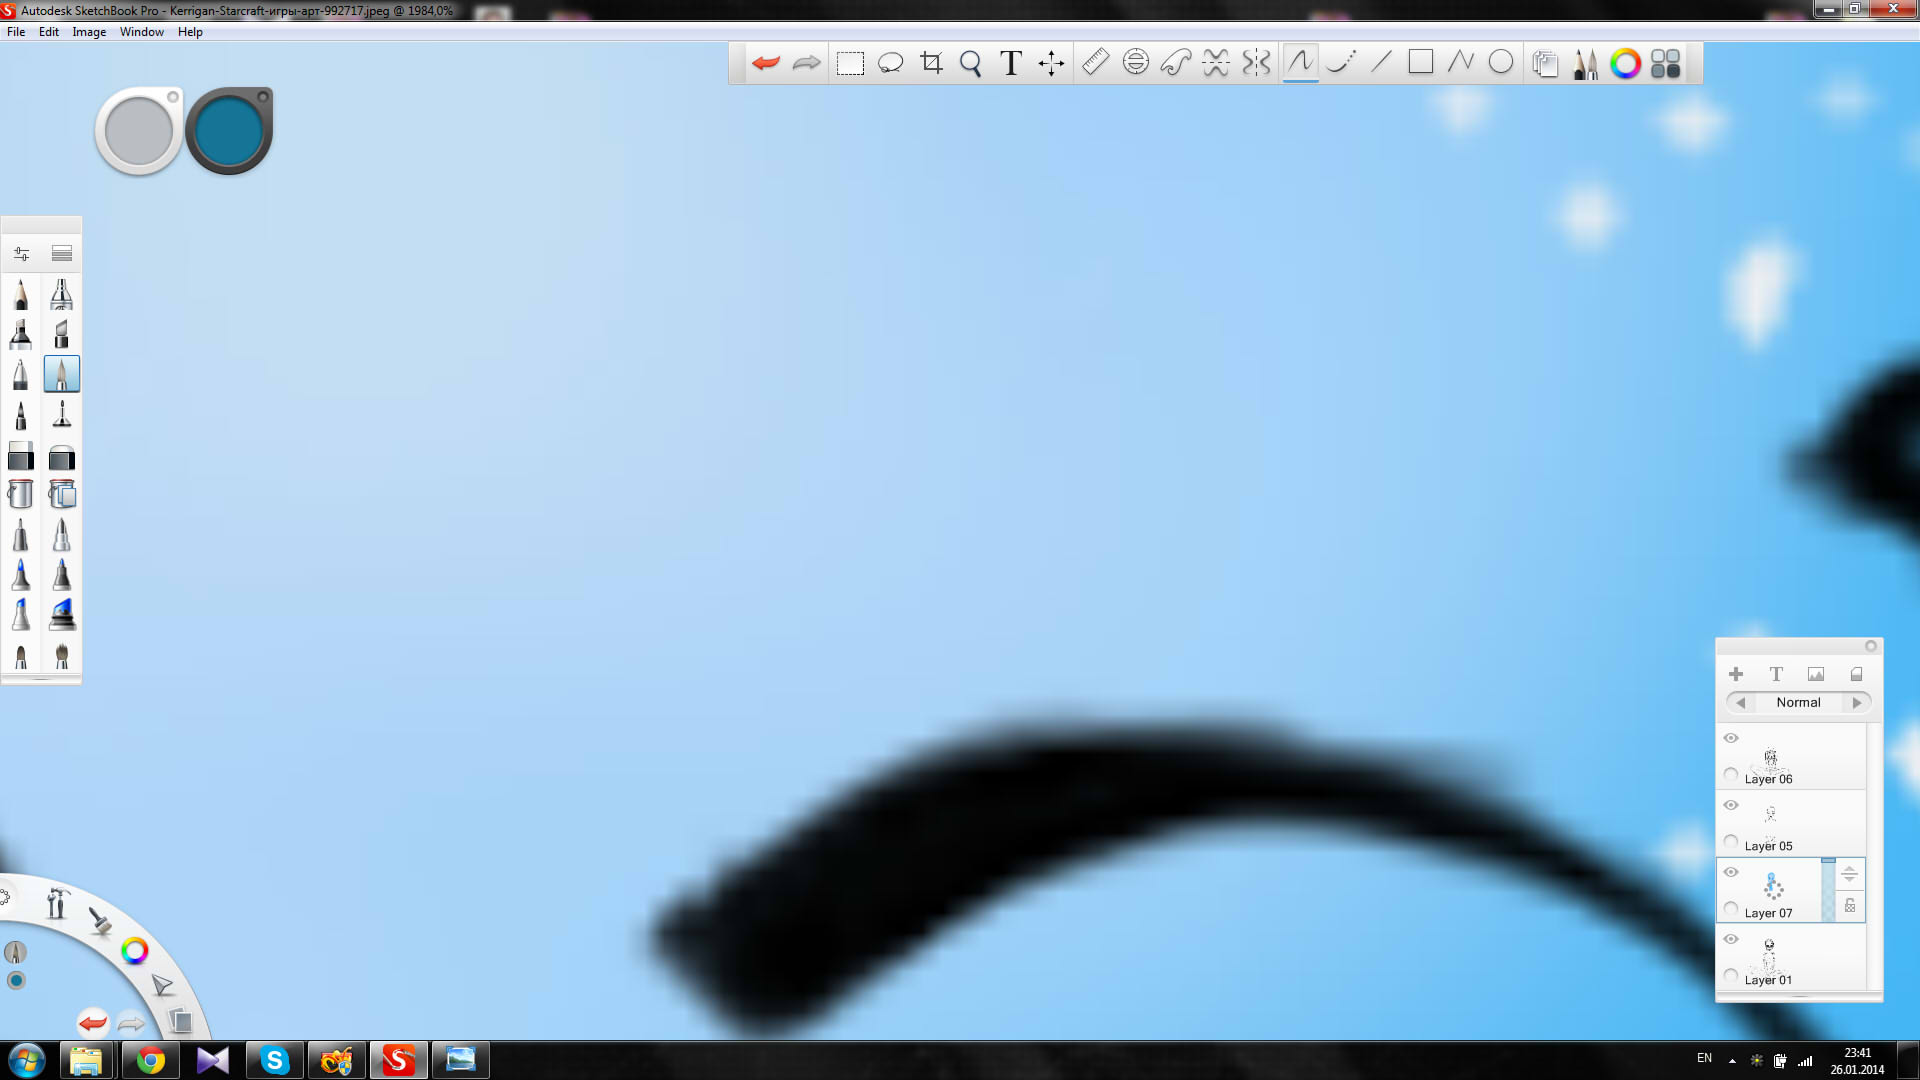Enable vertical symmetry drawing
The height and width of the screenshot is (1080, 1920).
(x=1256, y=62)
